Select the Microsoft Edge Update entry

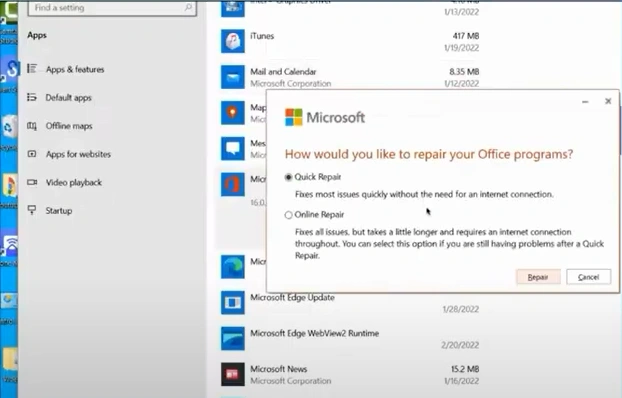292,298
